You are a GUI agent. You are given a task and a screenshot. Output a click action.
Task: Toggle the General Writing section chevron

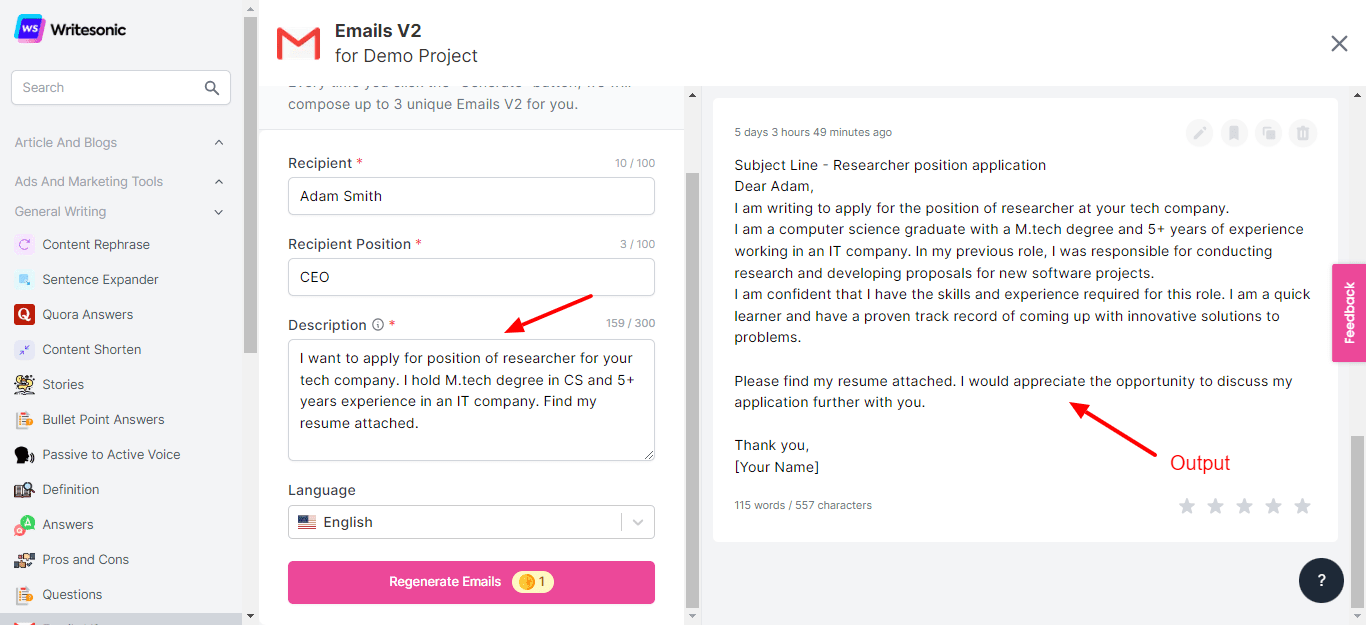(x=219, y=212)
